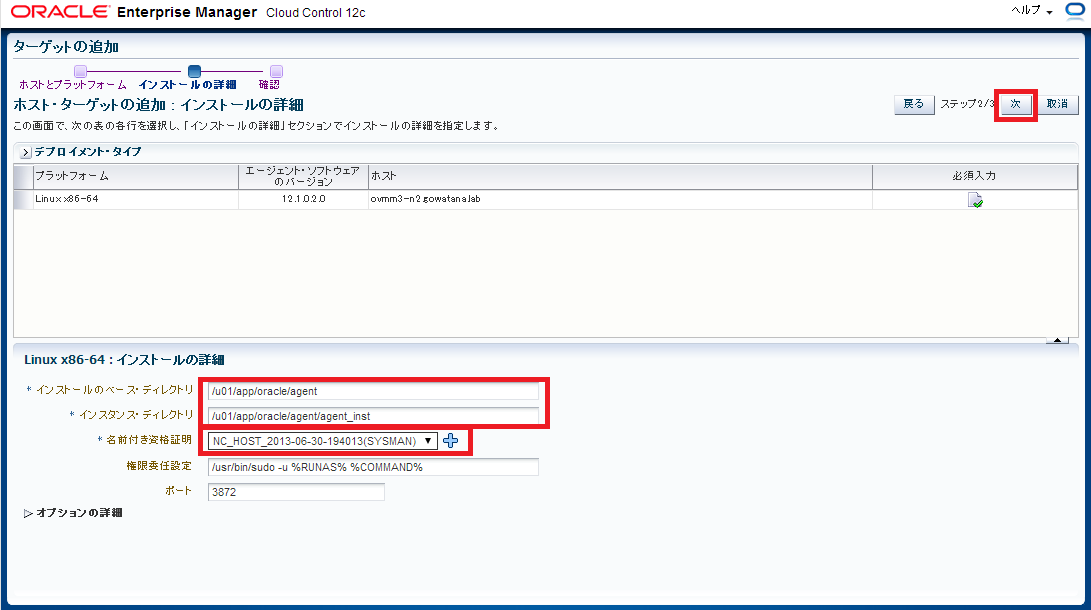Click the current install details step marker
This screenshot has height=610, width=1091.
pos(194,71)
